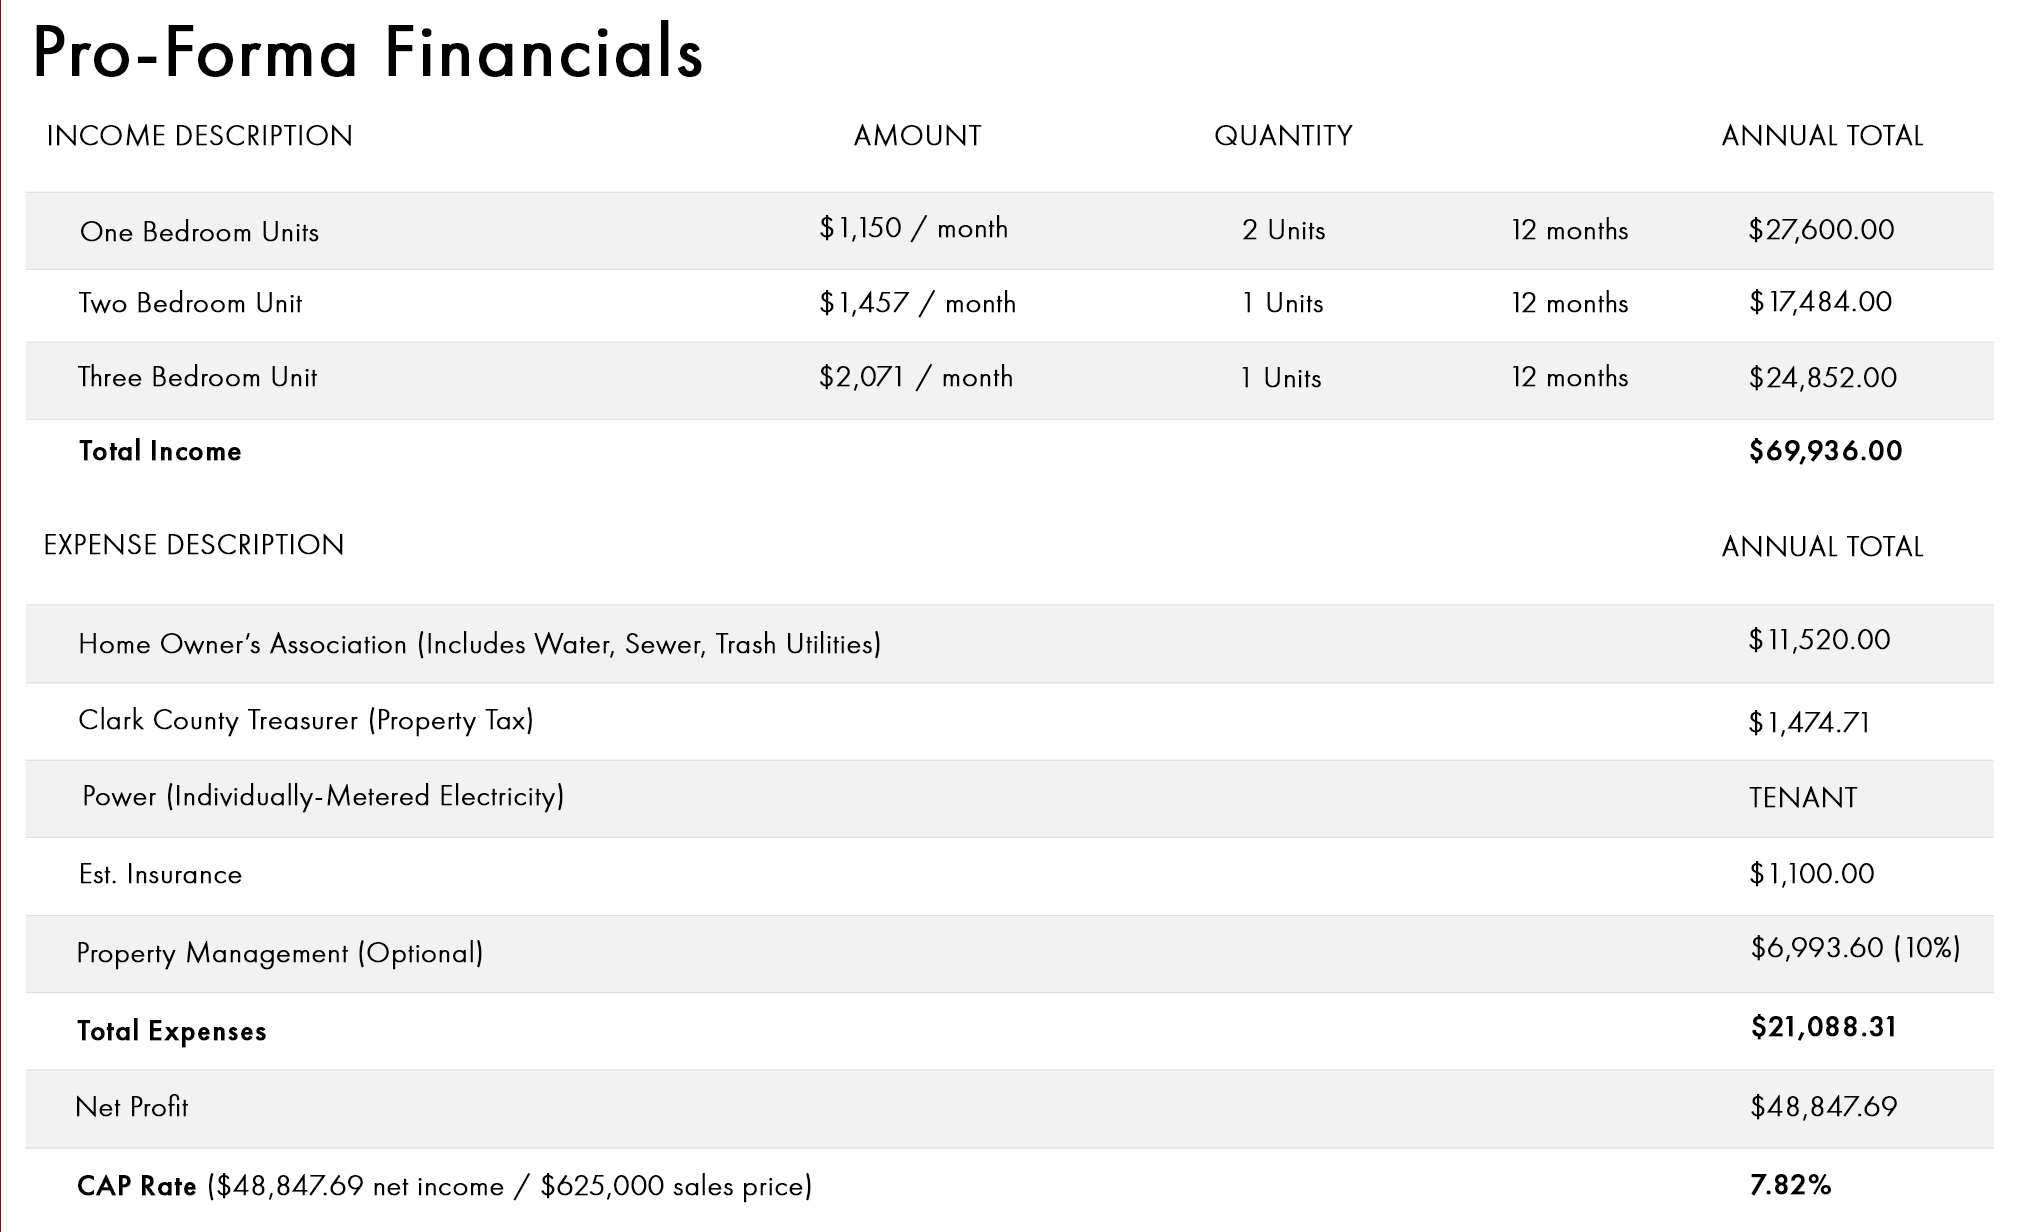Click the $6,993.60 (10%) management cost

tap(1855, 948)
